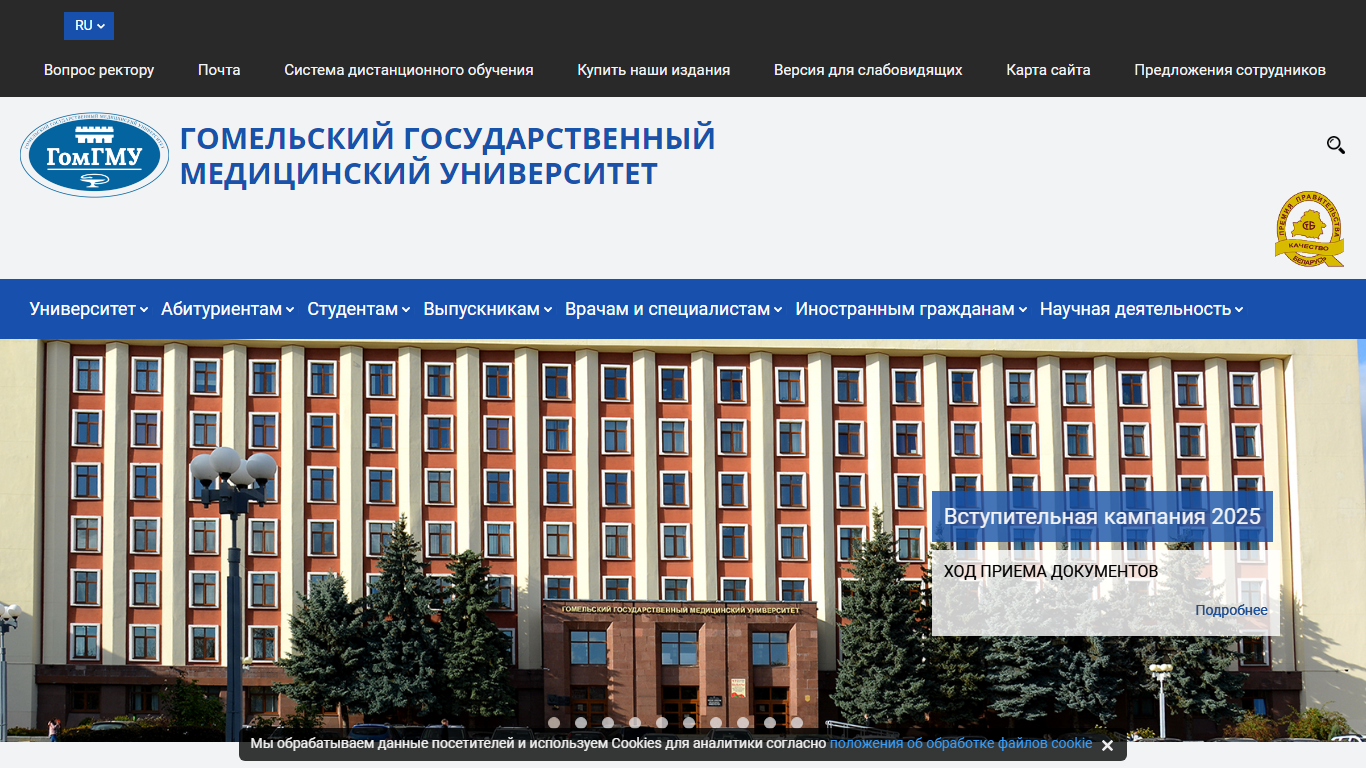Open the cookie policy link
This screenshot has width=1366, height=768.
(x=961, y=744)
